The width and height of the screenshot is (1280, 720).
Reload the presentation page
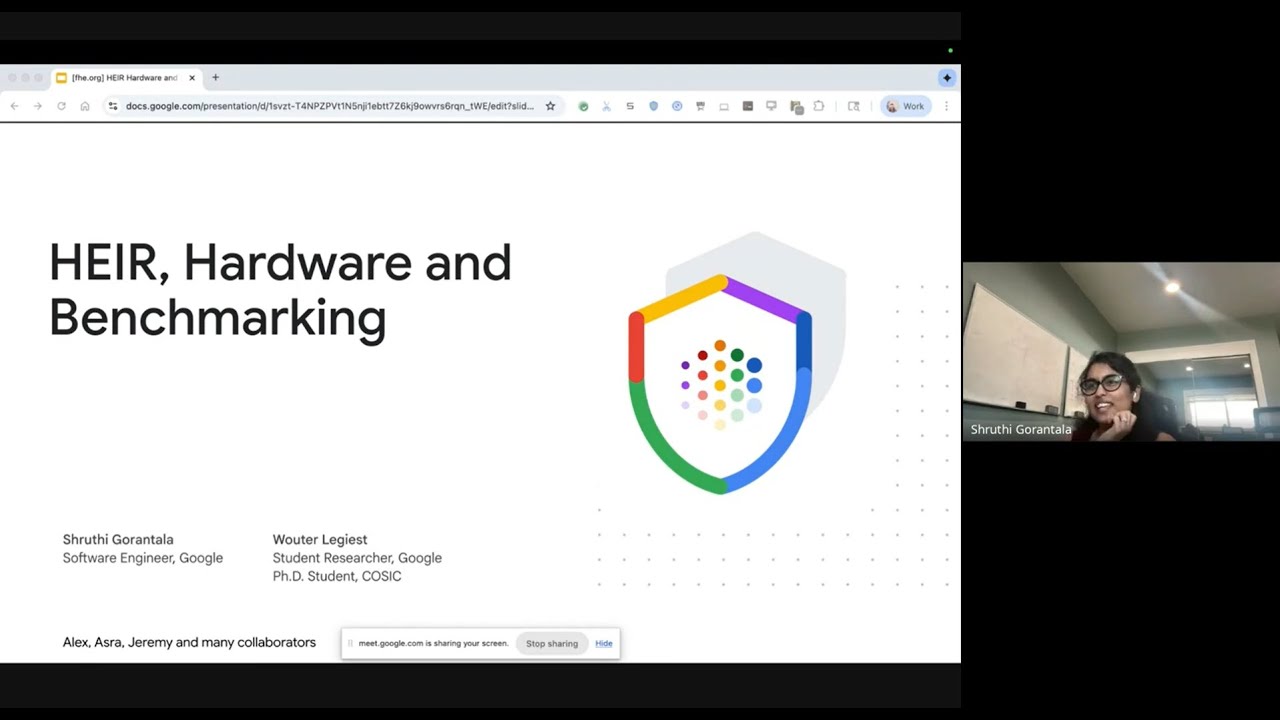pyautogui.click(x=61, y=106)
